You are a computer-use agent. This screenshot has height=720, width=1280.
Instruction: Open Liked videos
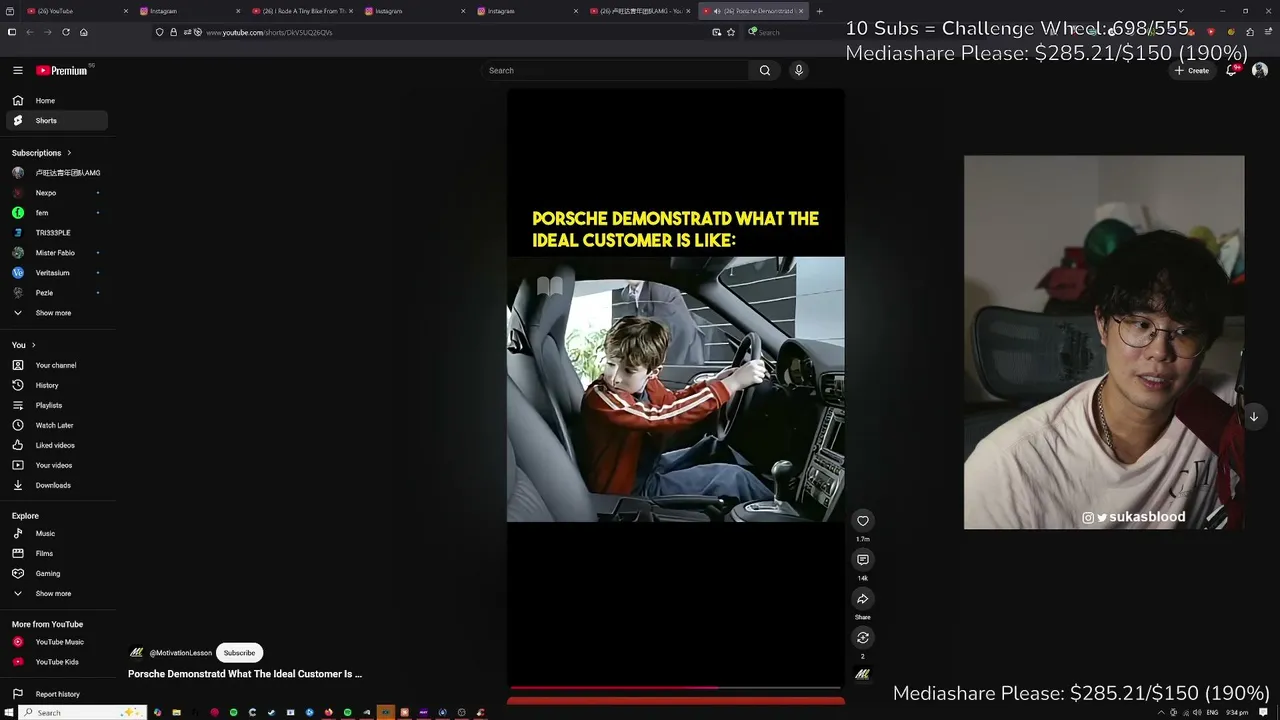pos(56,446)
